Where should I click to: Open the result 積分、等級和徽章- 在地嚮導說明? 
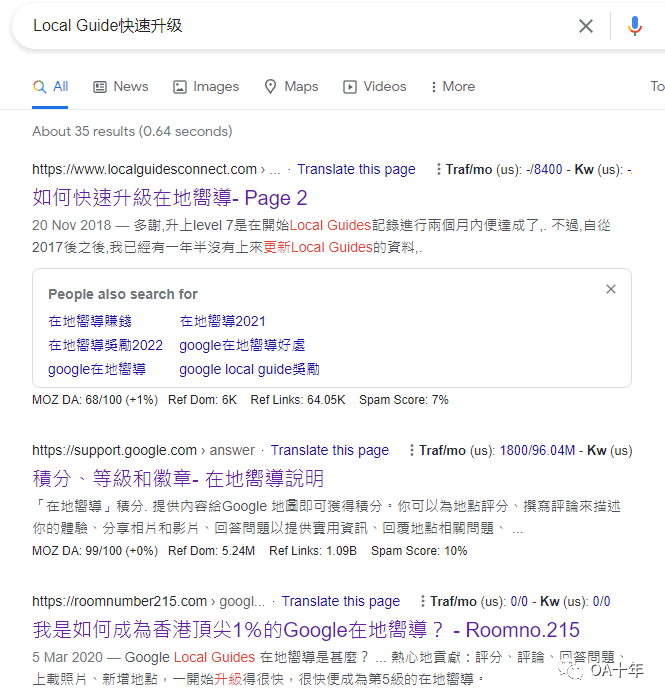tap(178, 479)
